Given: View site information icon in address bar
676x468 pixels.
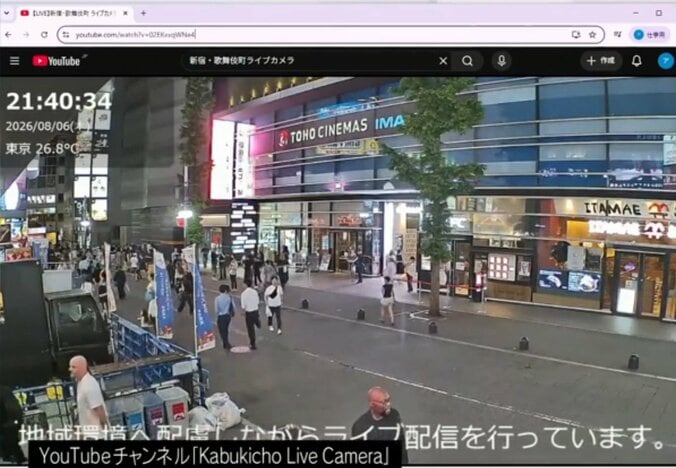Looking at the screenshot, I should click(66, 34).
